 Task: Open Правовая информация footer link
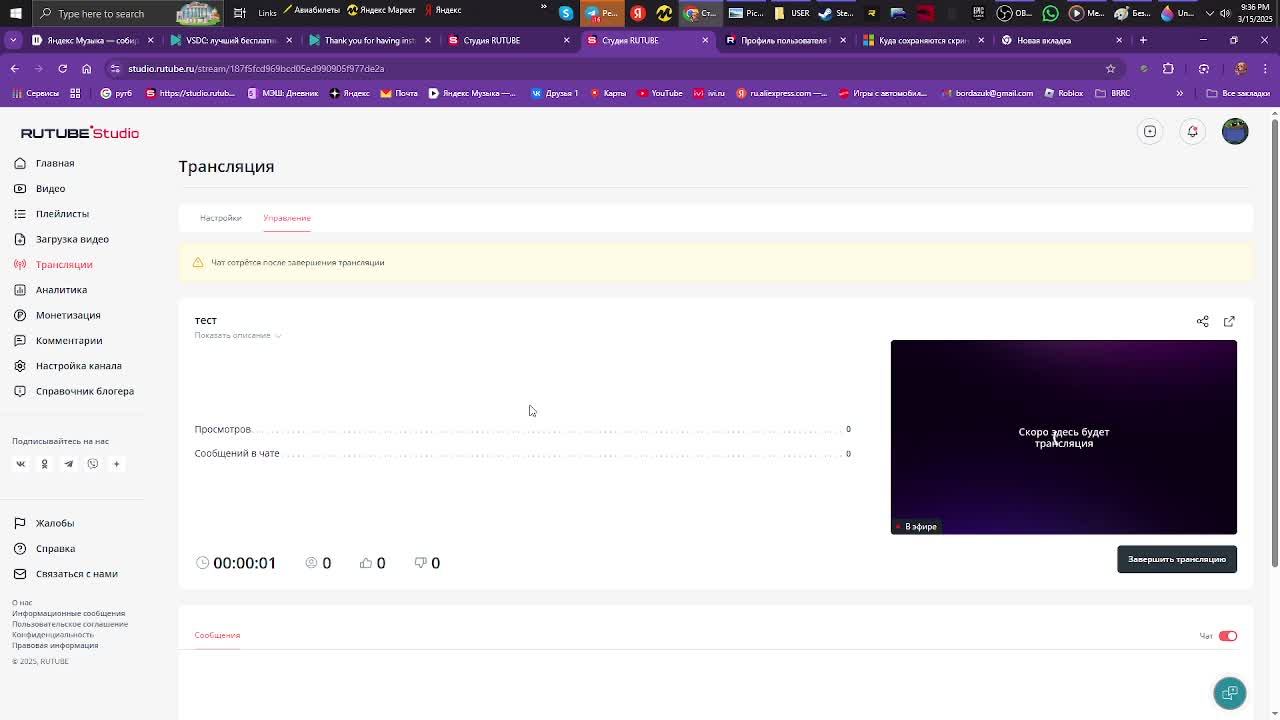click(55, 645)
